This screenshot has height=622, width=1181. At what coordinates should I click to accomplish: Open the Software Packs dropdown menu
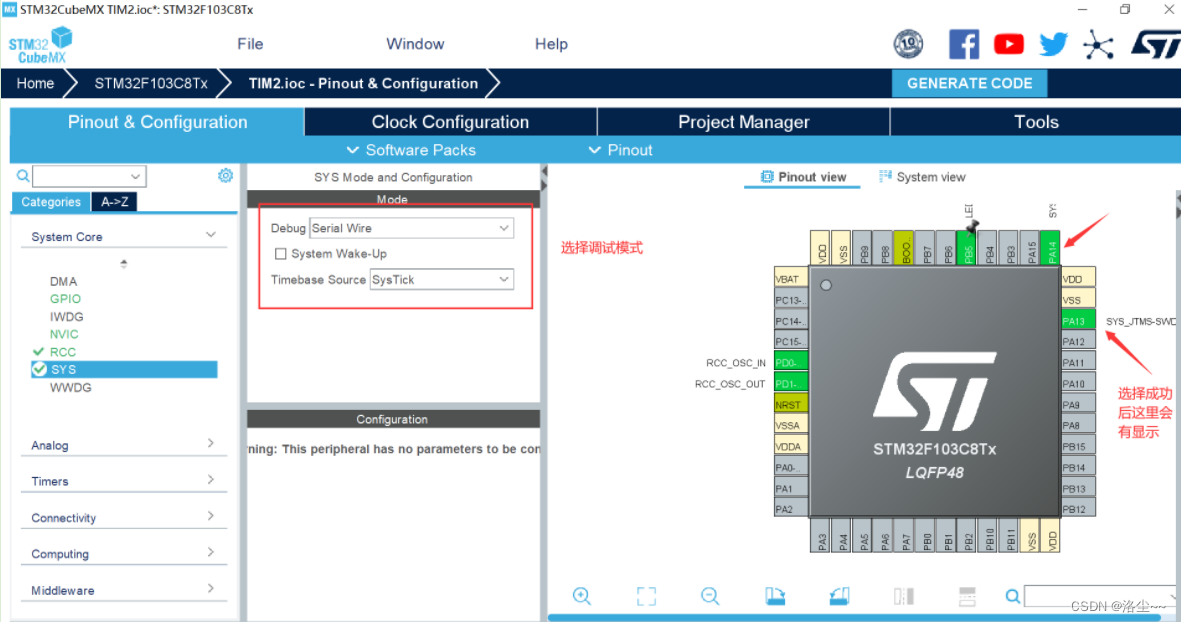(410, 150)
